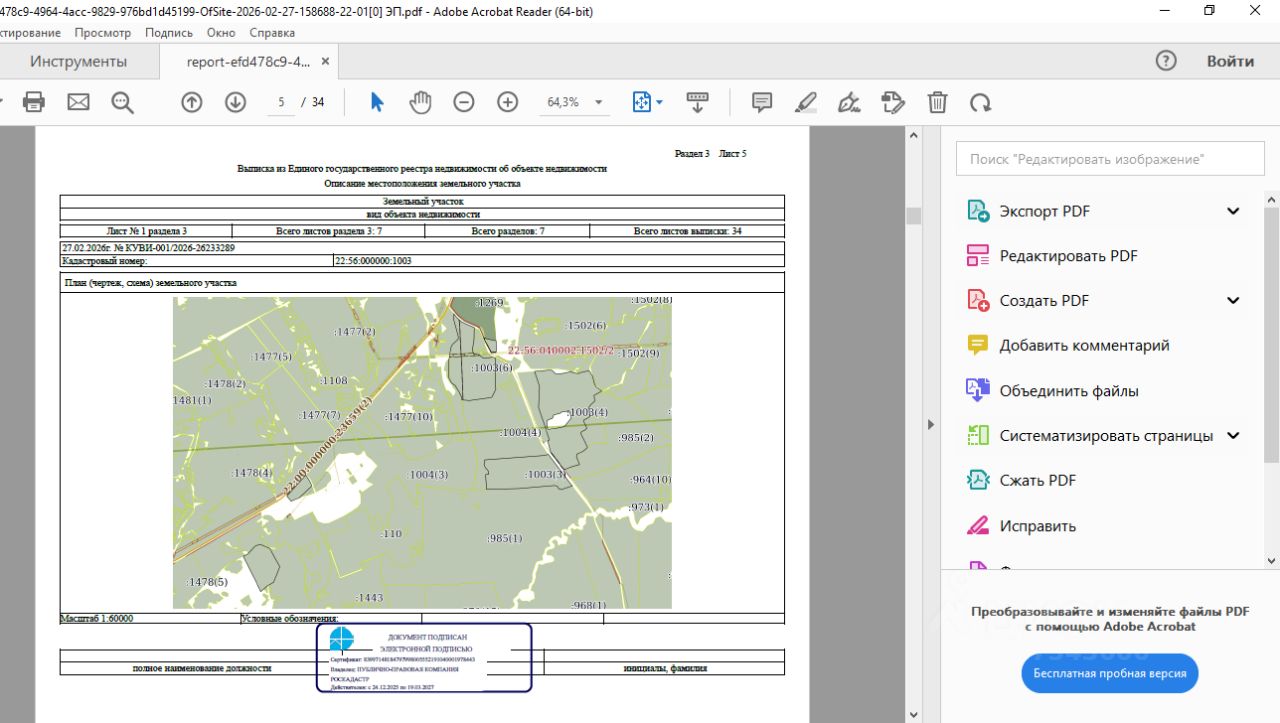The image size is (1280, 723).
Task: Click the Бесплатная пробная версия button
Action: coord(1109,673)
